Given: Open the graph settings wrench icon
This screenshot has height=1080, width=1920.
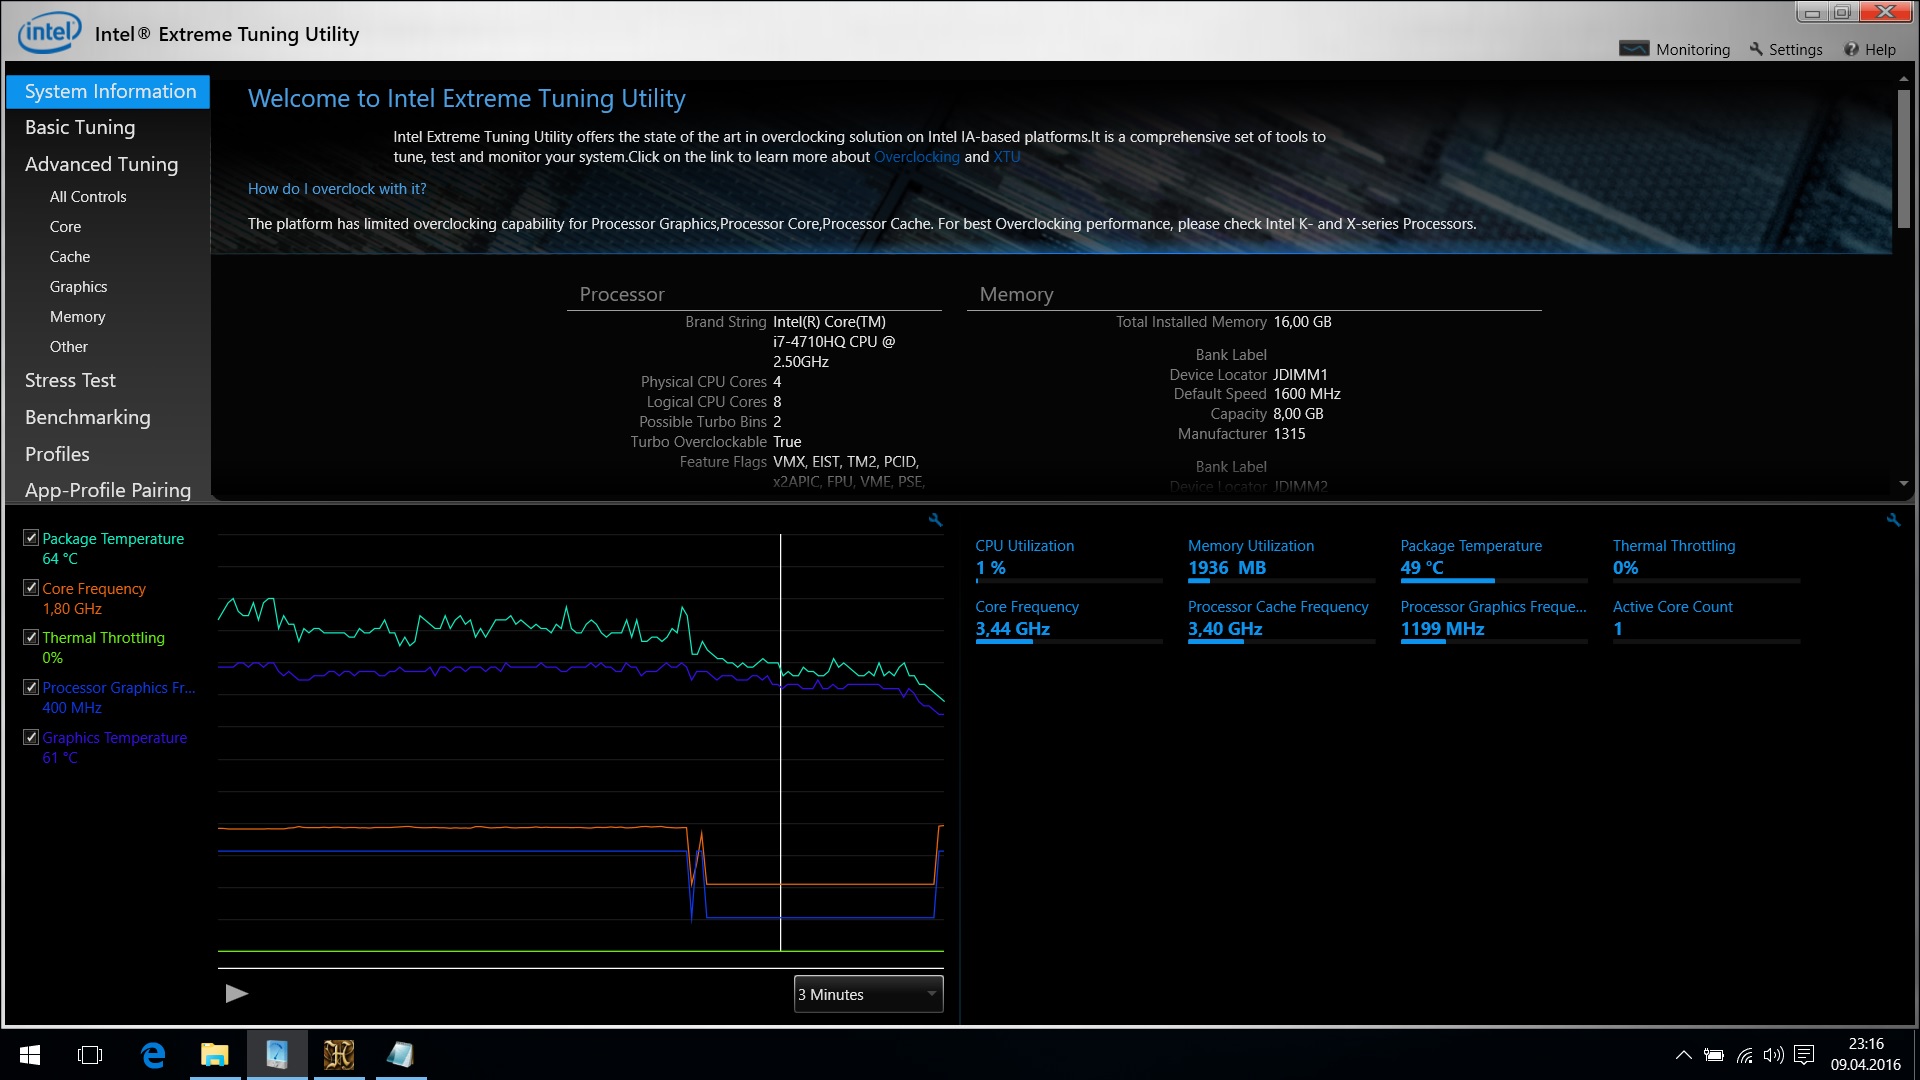Looking at the screenshot, I should [x=935, y=520].
